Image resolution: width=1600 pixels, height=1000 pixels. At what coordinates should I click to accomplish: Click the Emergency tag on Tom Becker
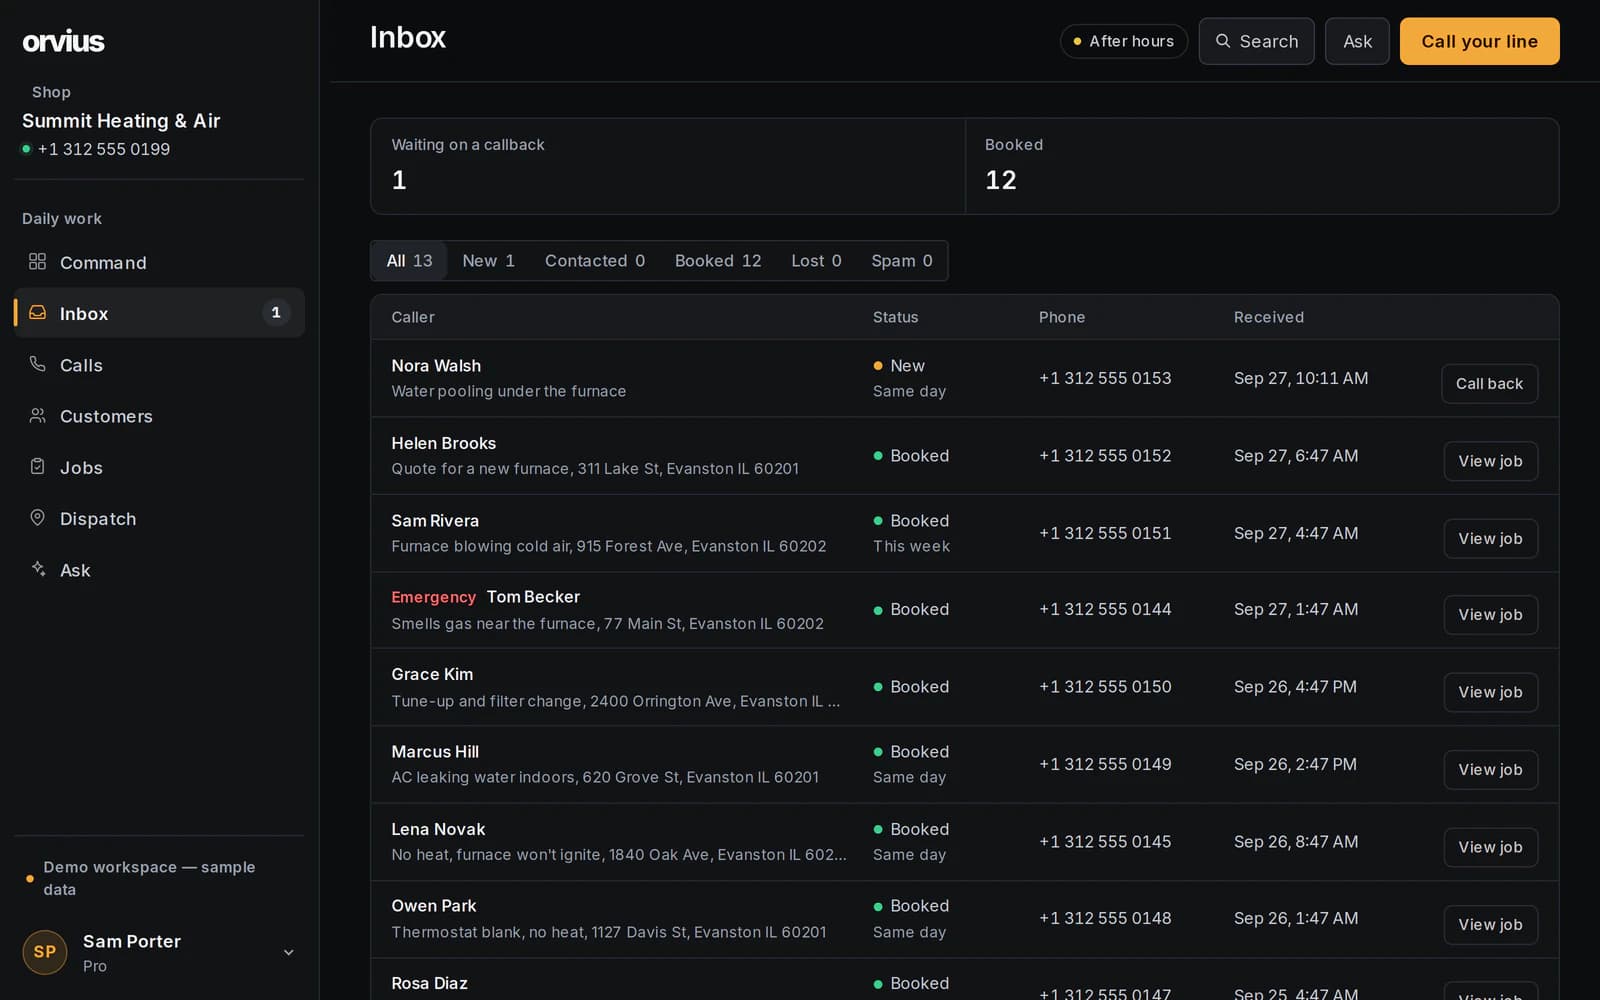pos(433,597)
